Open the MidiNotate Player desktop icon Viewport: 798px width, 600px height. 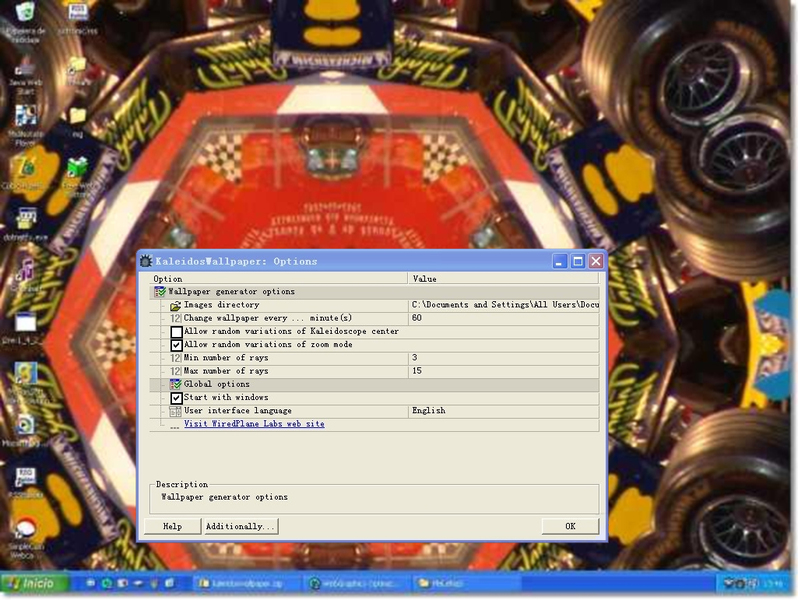click(24, 125)
